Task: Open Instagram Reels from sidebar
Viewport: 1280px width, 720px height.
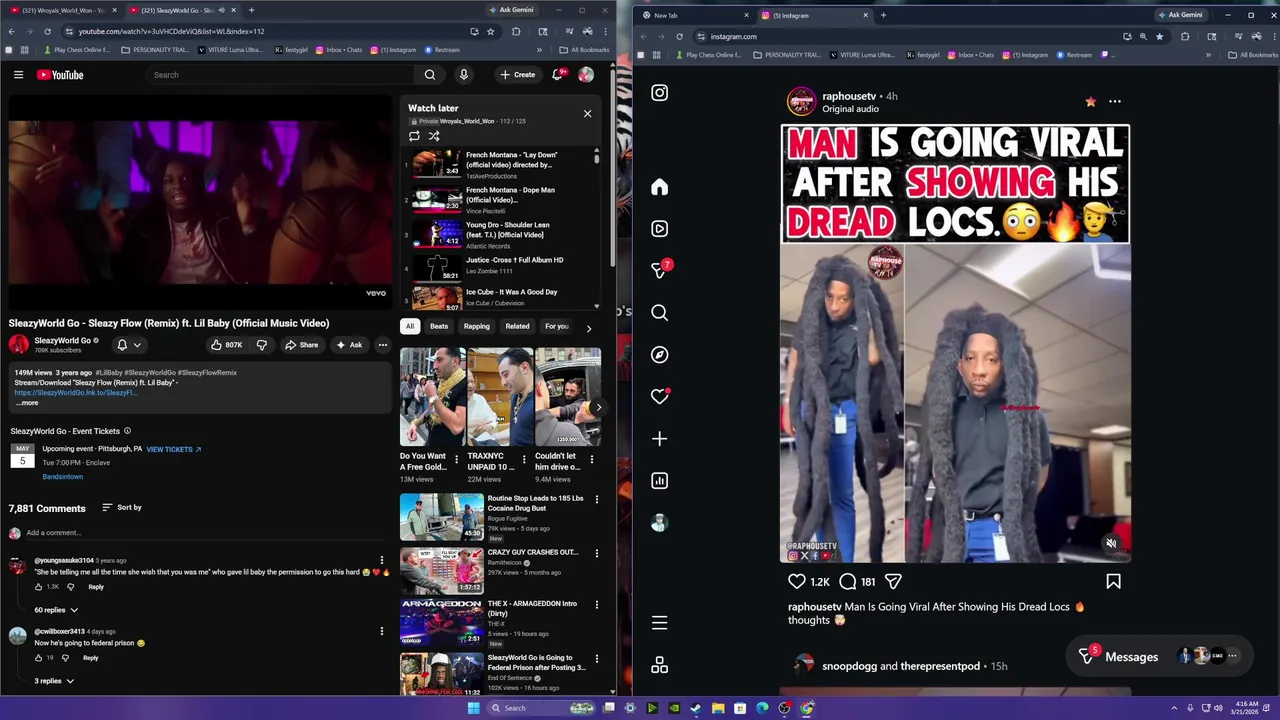Action: pos(659,229)
